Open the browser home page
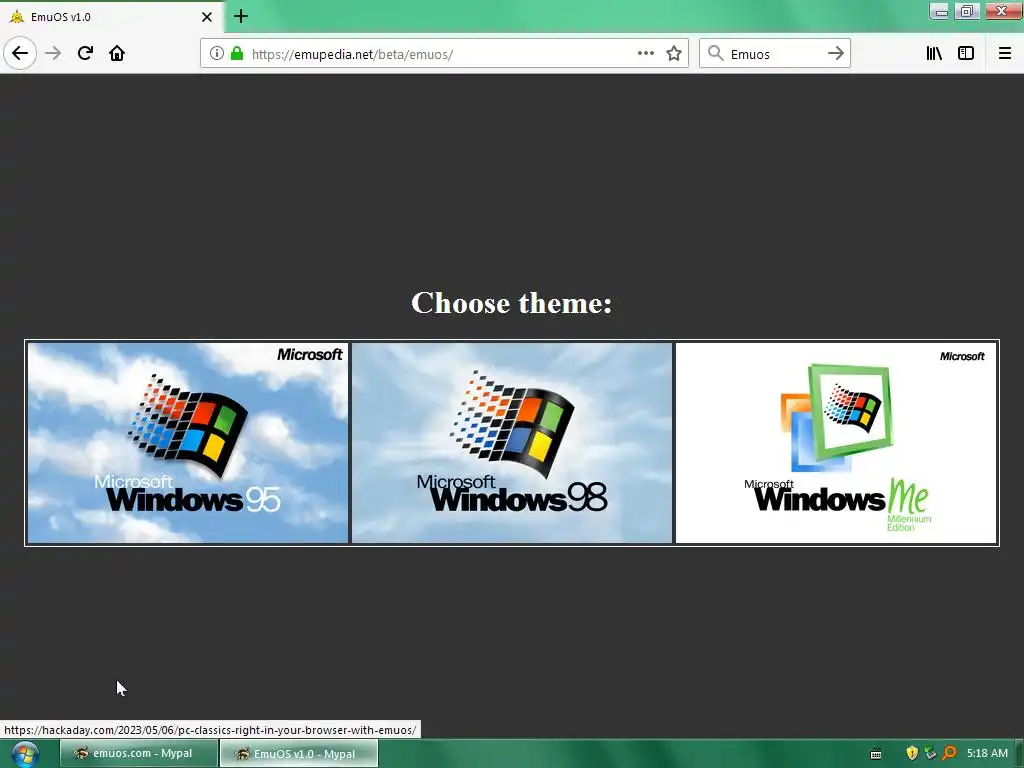The width and height of the screenshot is (1024, 768). tap(117, 53)
